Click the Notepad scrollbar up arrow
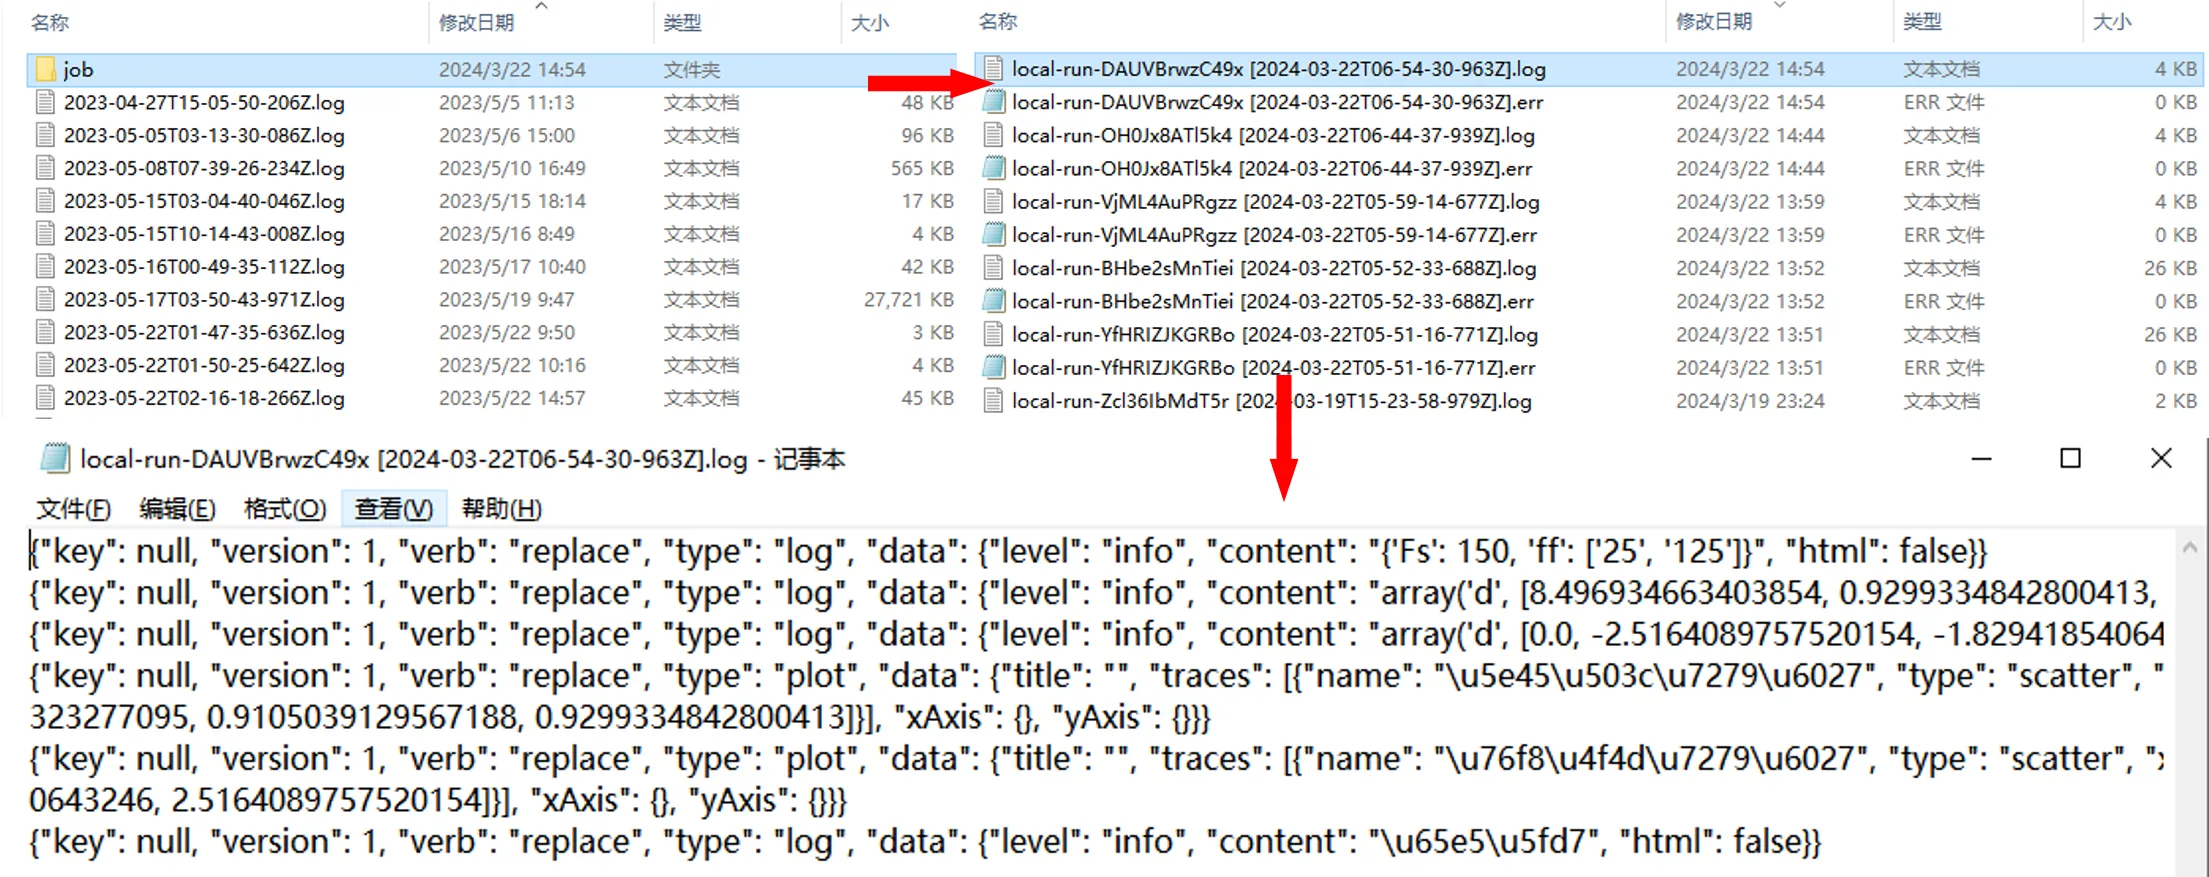 (2189, 547)
